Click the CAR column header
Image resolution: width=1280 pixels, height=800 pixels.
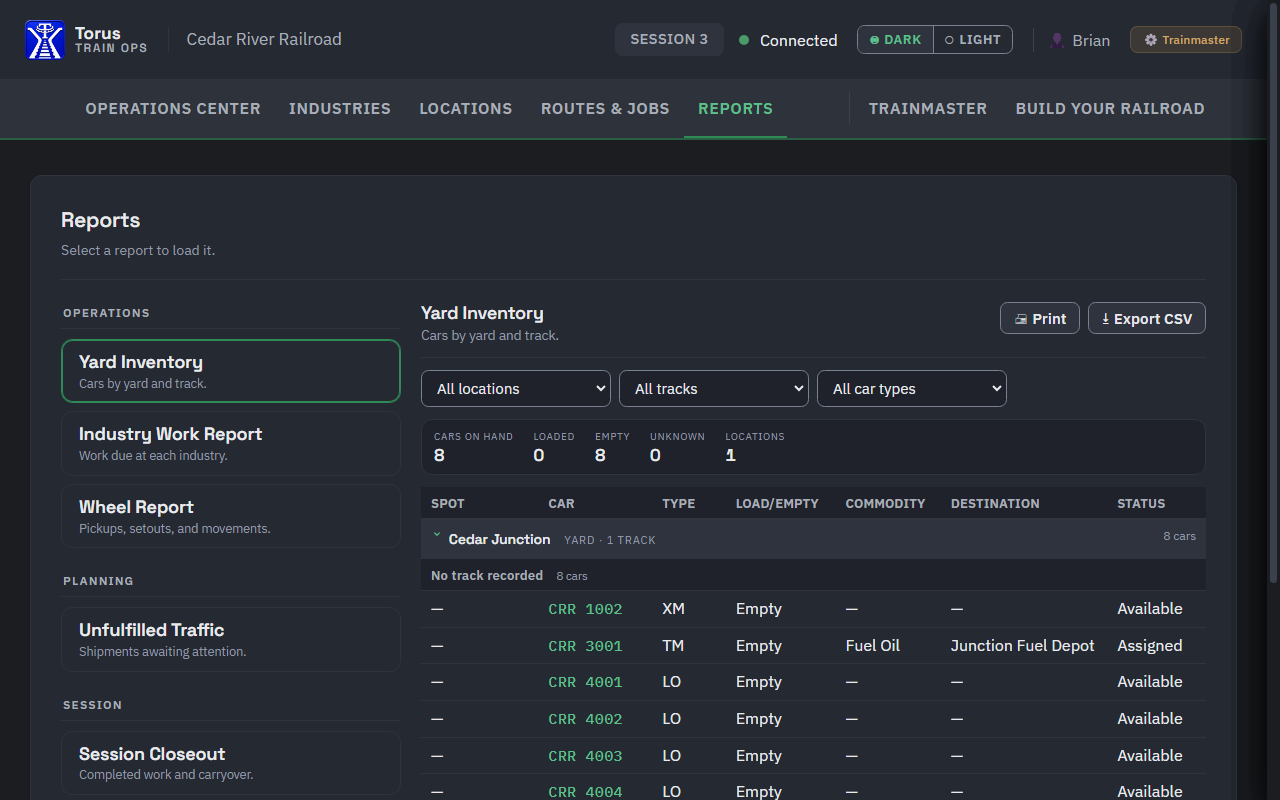point(561,504)
